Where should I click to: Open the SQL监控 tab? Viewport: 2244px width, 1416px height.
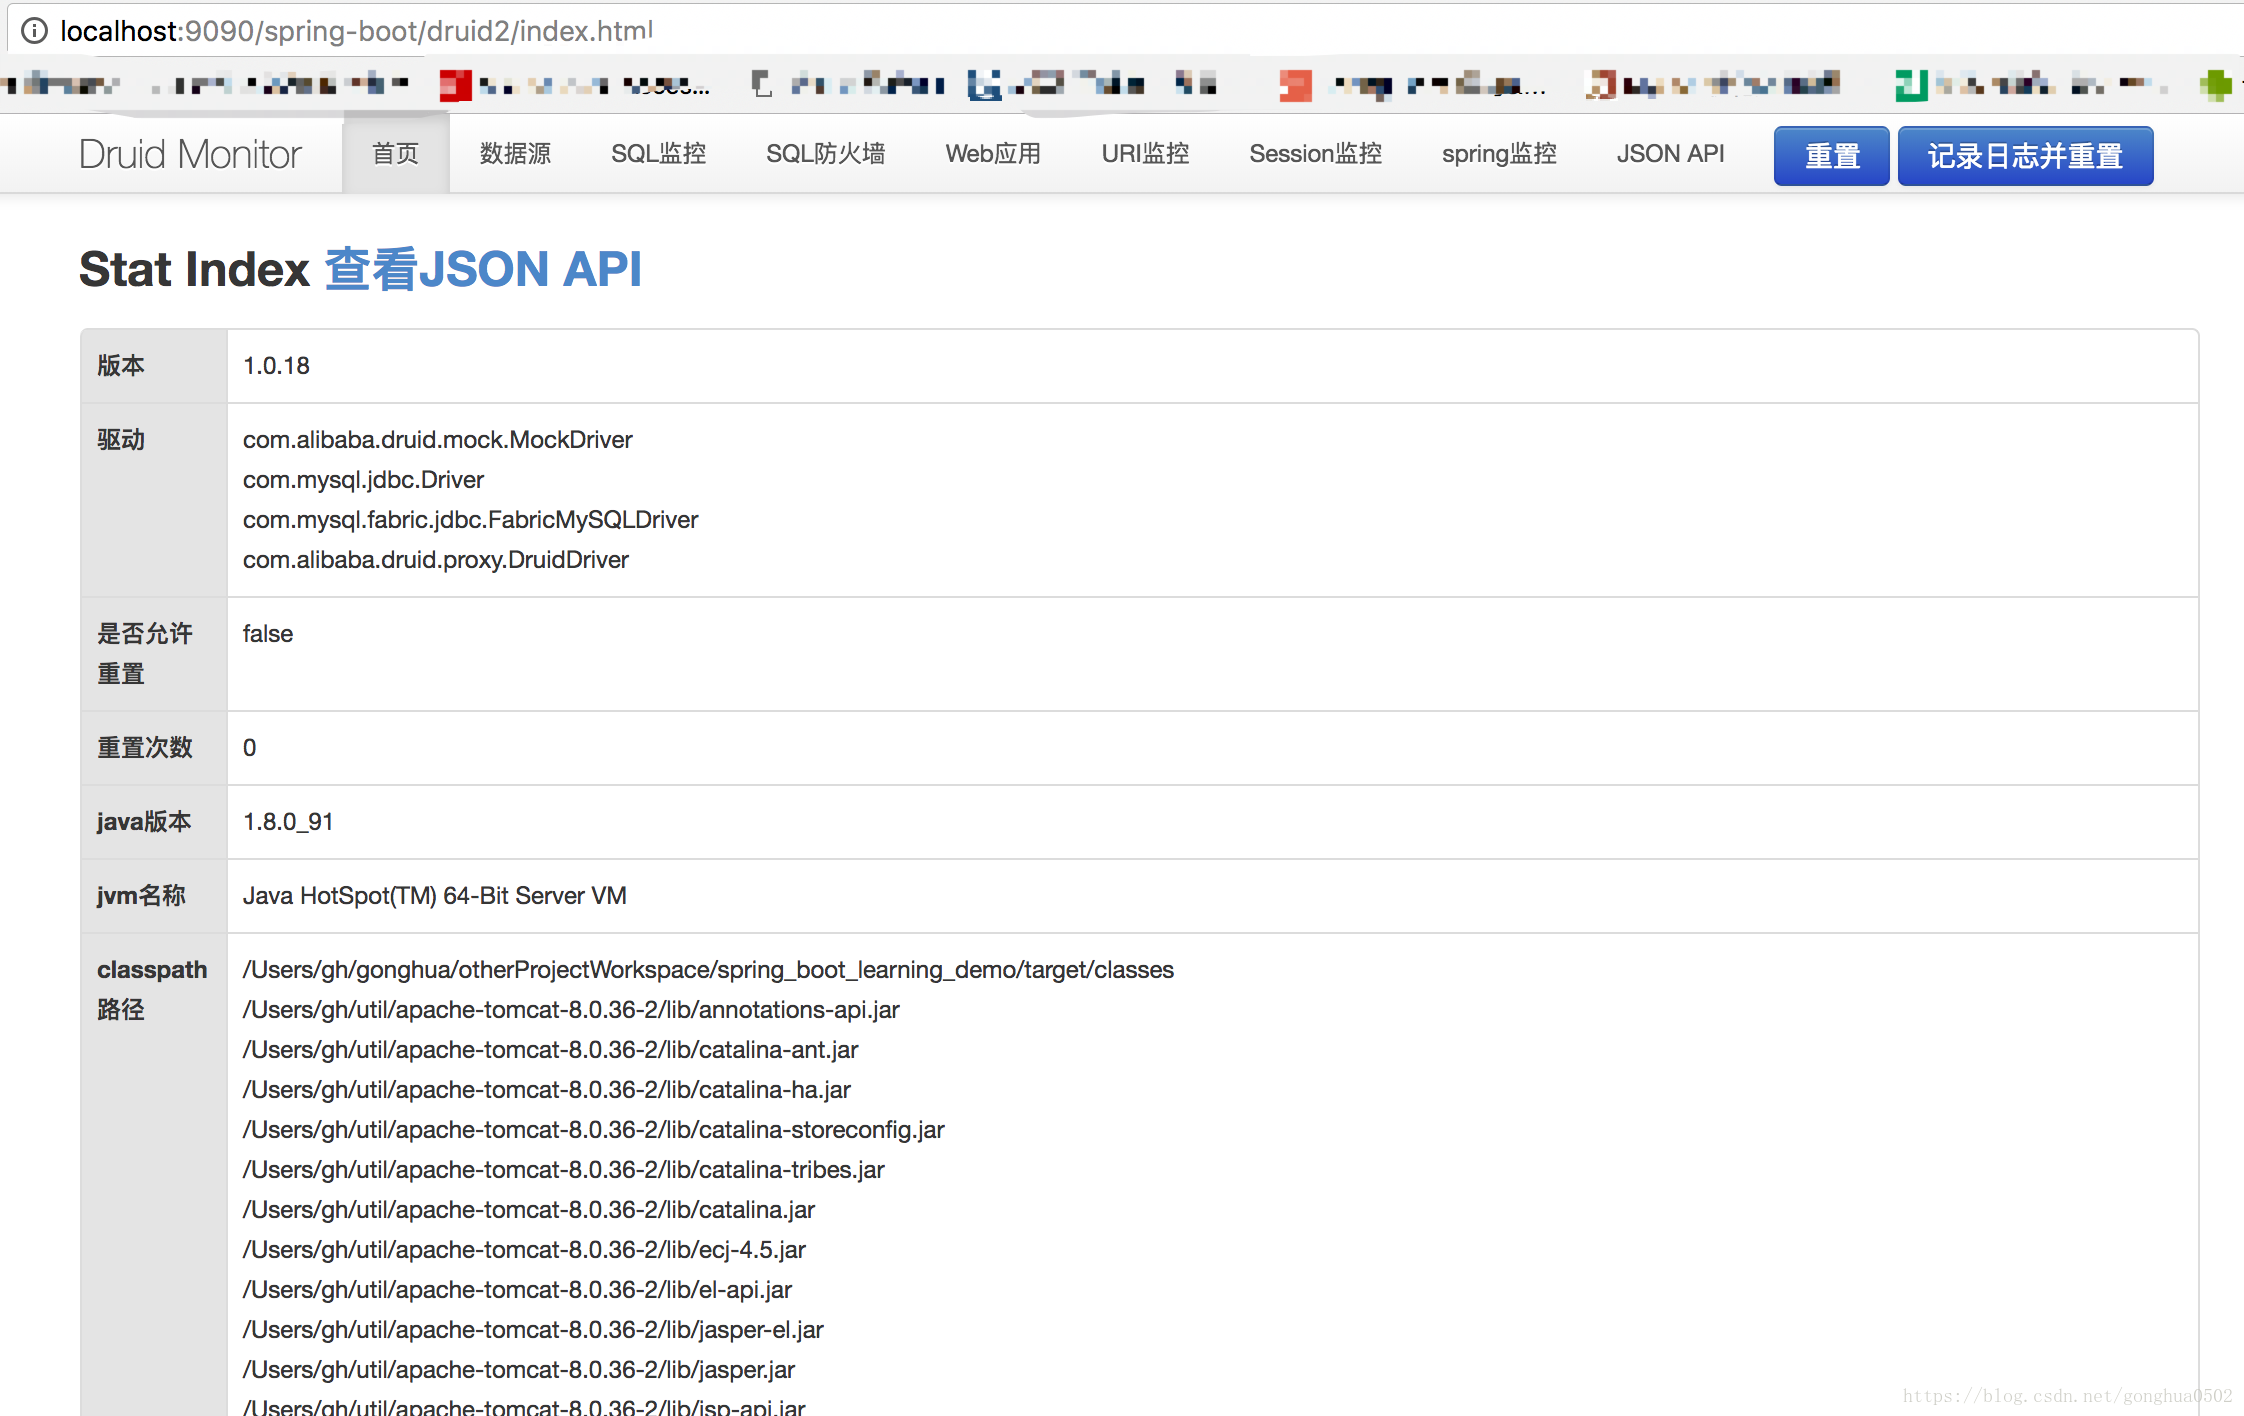[658, 154]
